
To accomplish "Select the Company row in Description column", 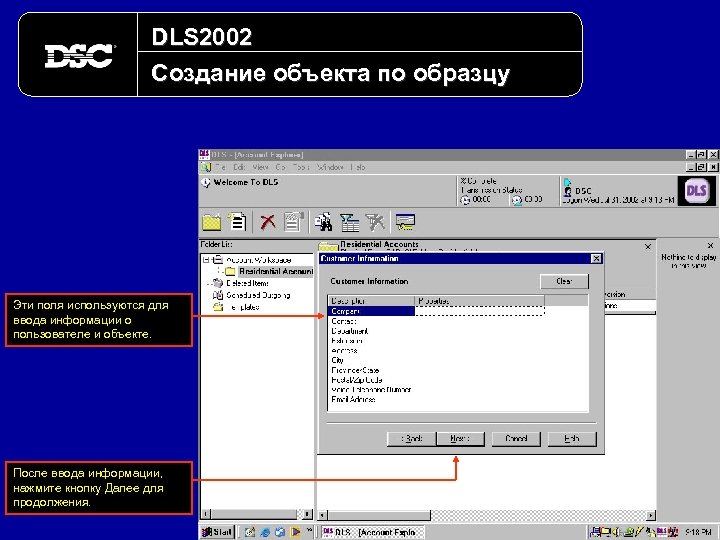I will coord(371,311).
